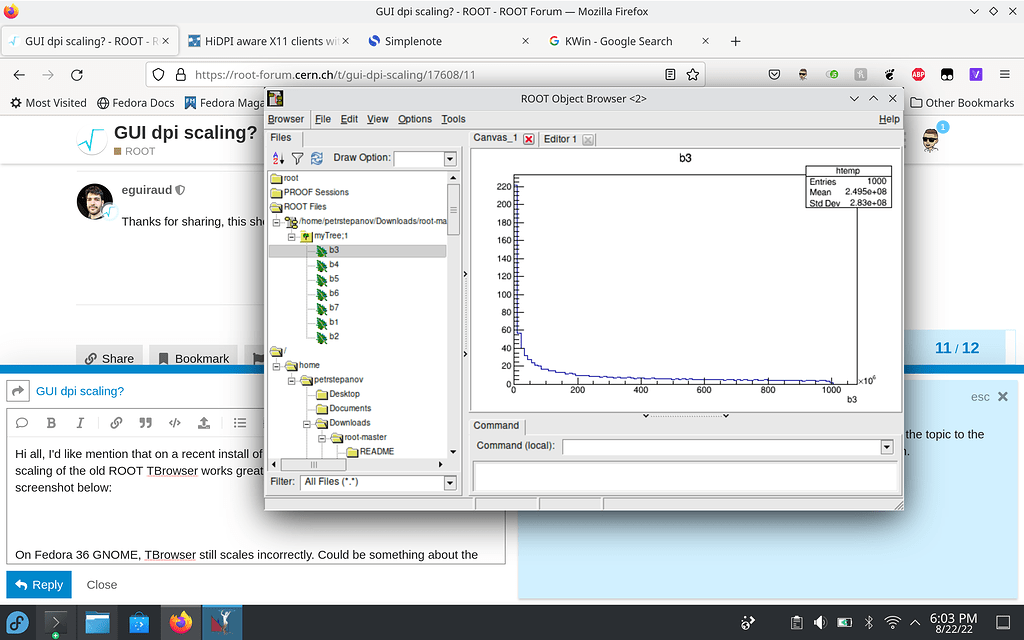The image size is (1024, 640).
Task: Click the blockquote icon in forum editor
Action: coord(145,423)
